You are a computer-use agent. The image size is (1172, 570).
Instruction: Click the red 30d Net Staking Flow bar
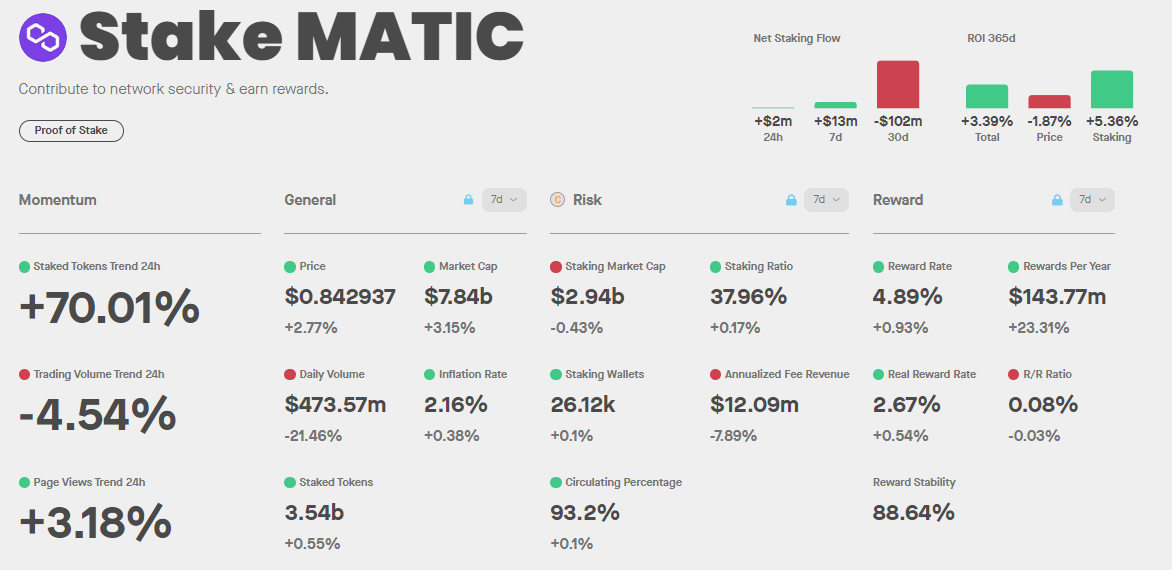tap(898, 85)
